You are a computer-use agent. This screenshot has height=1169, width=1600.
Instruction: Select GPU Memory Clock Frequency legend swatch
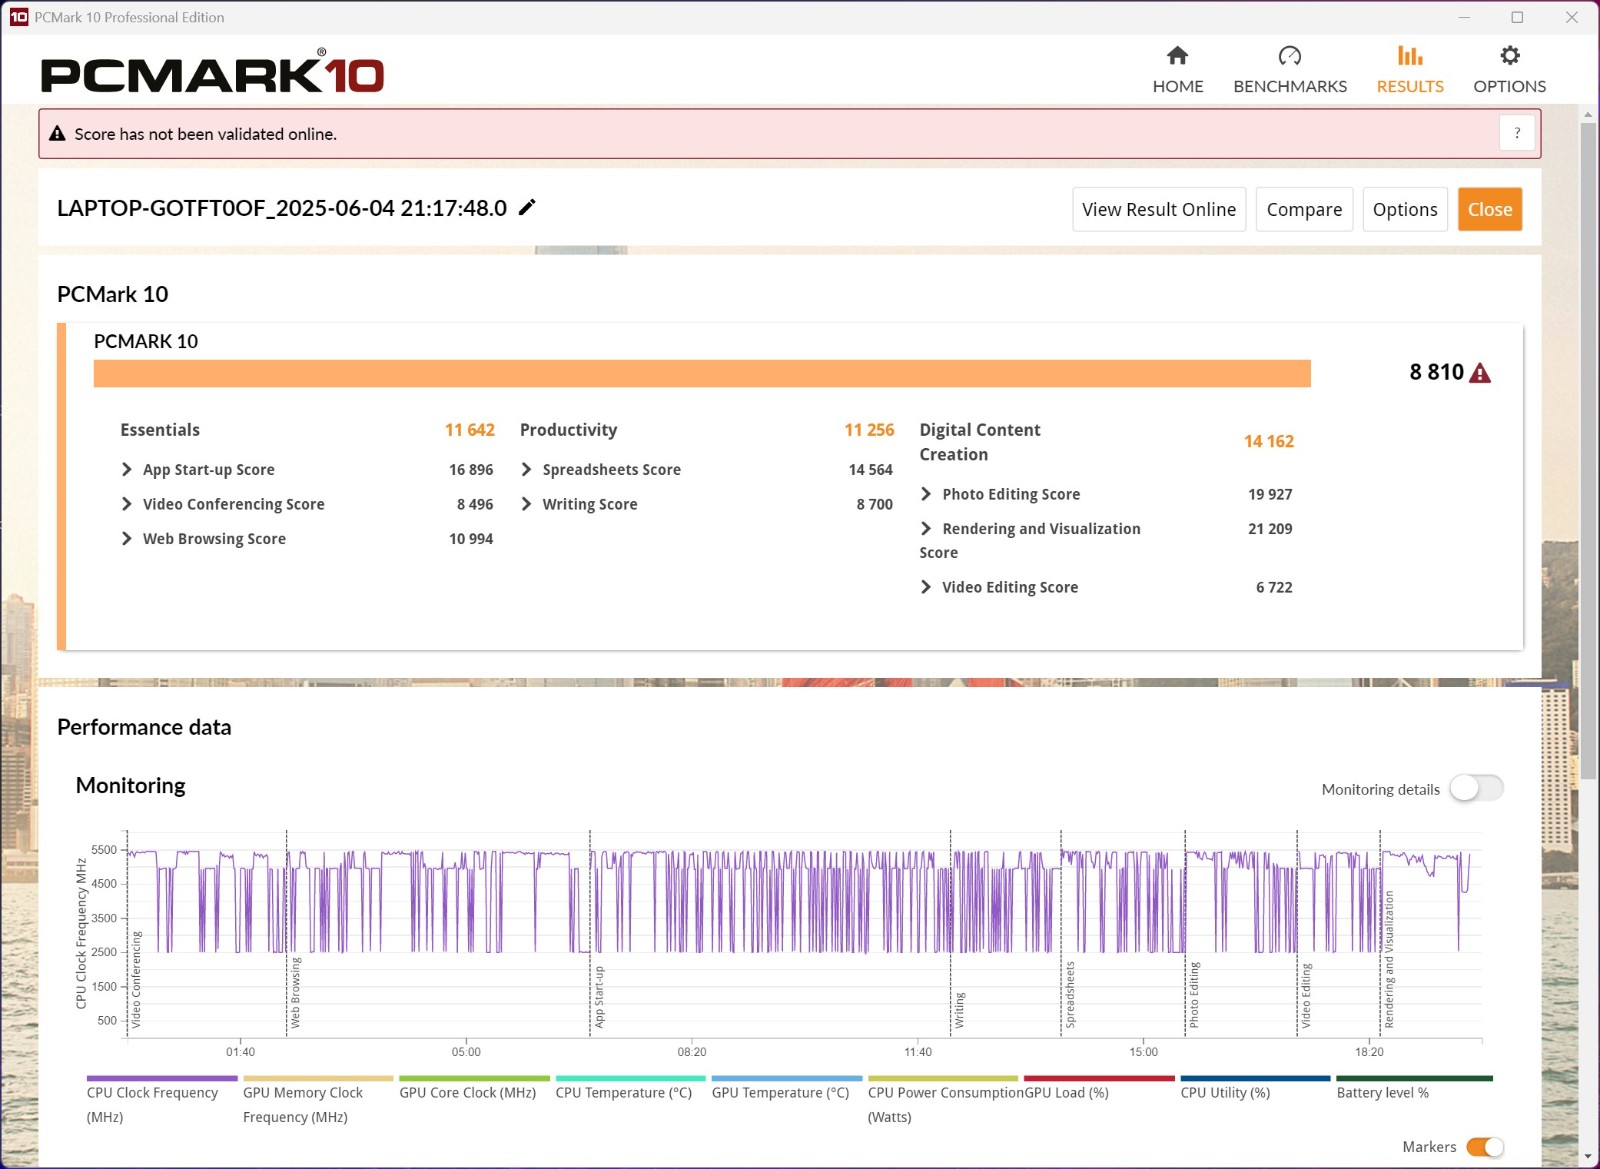click(318, 1078)
